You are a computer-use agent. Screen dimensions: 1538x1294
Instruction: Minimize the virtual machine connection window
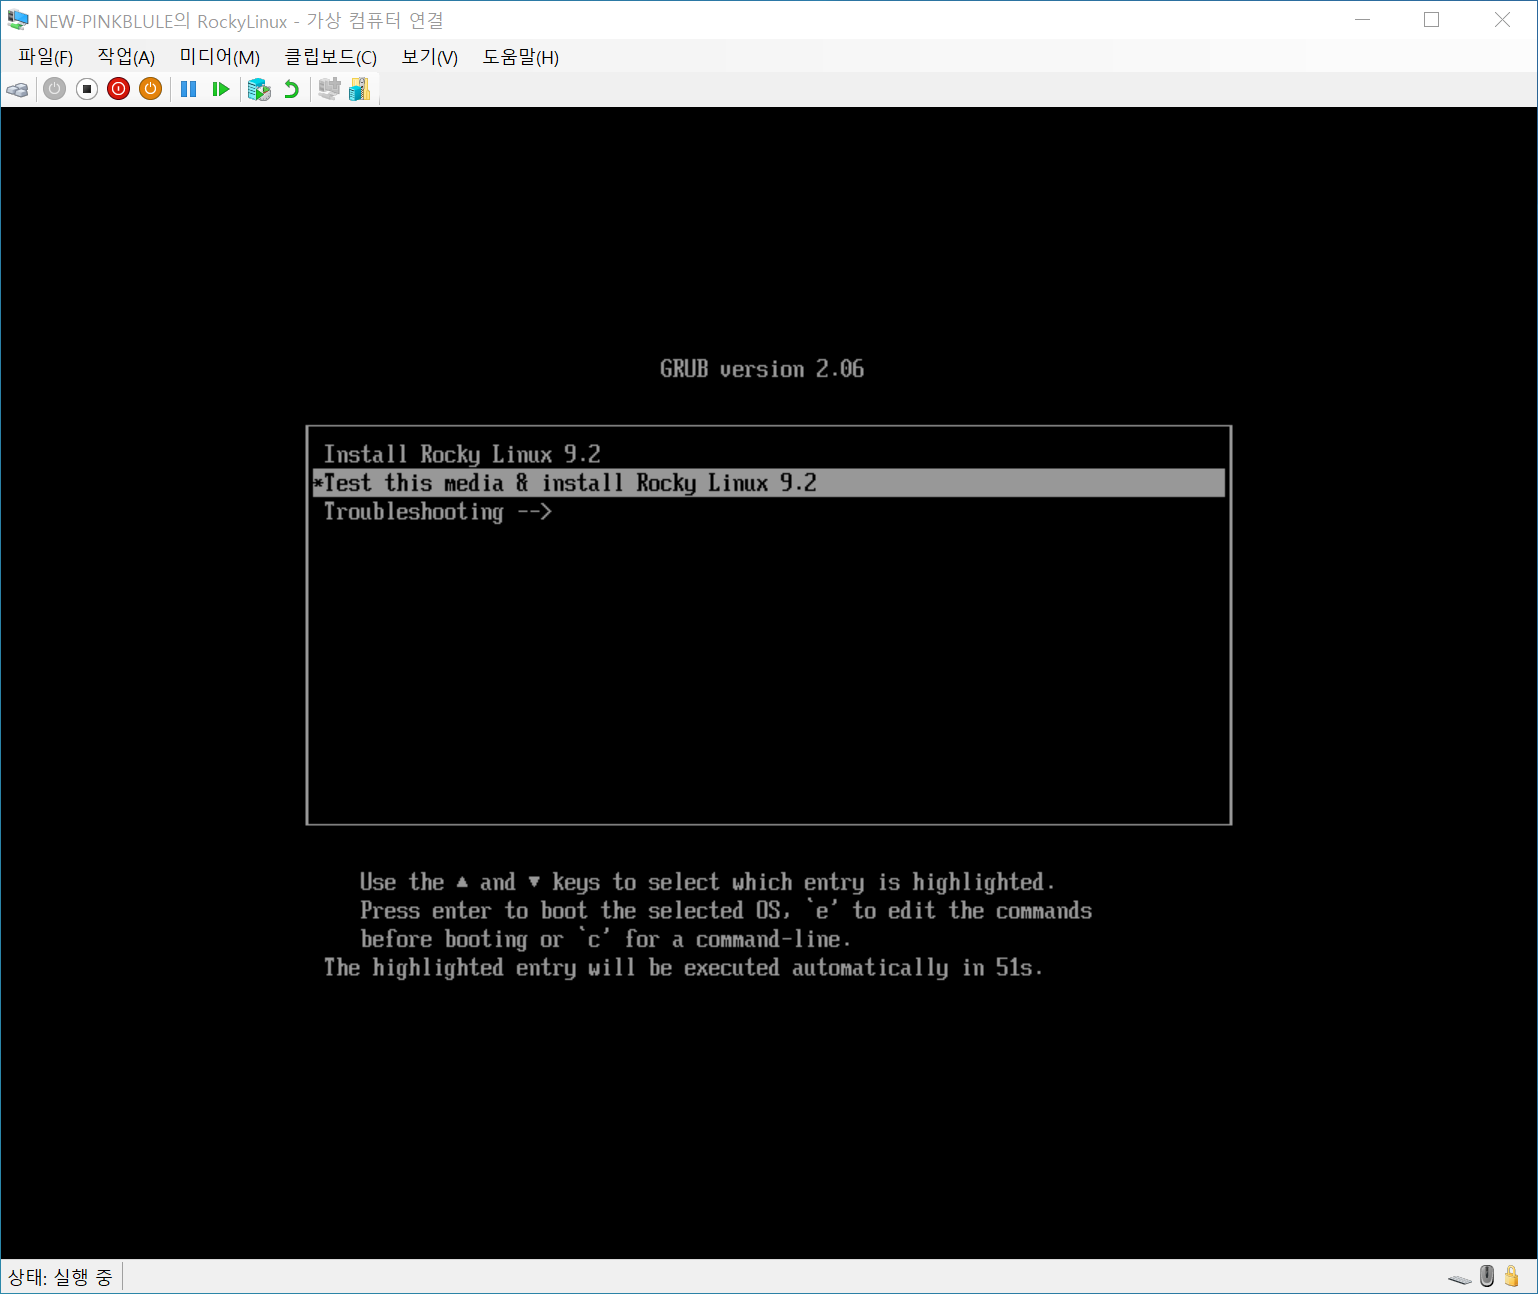(1363, 20)
